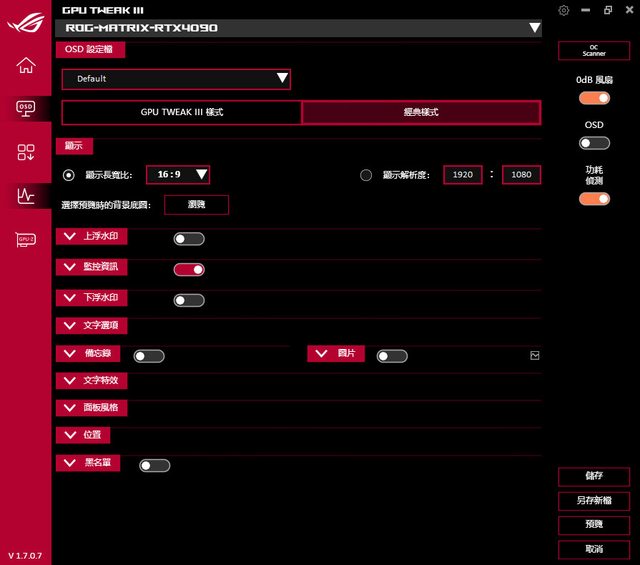Click the ROG logo icon

(25, 18)
